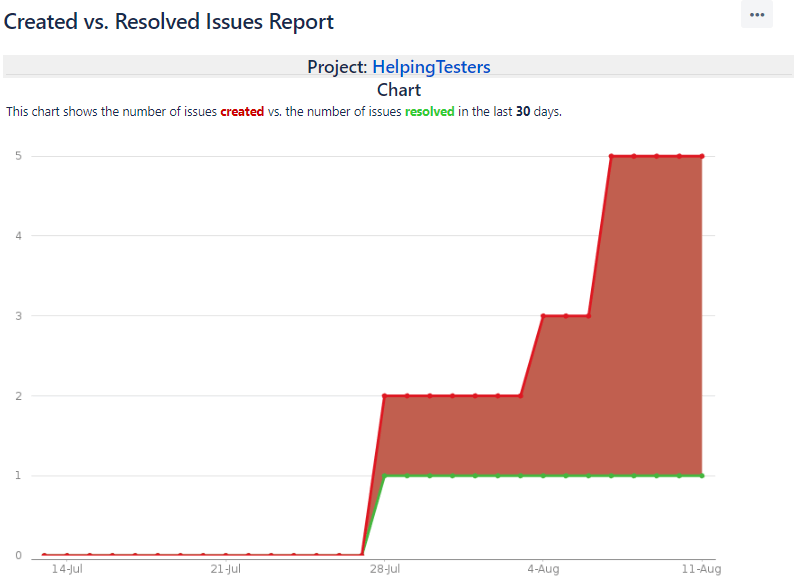Select the red created point on 4-Aug

[x=543, y=316]
